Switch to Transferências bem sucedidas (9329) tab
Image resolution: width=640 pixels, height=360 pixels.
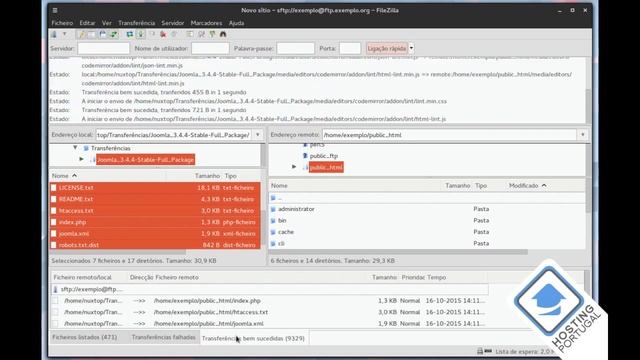coord(253,338)
